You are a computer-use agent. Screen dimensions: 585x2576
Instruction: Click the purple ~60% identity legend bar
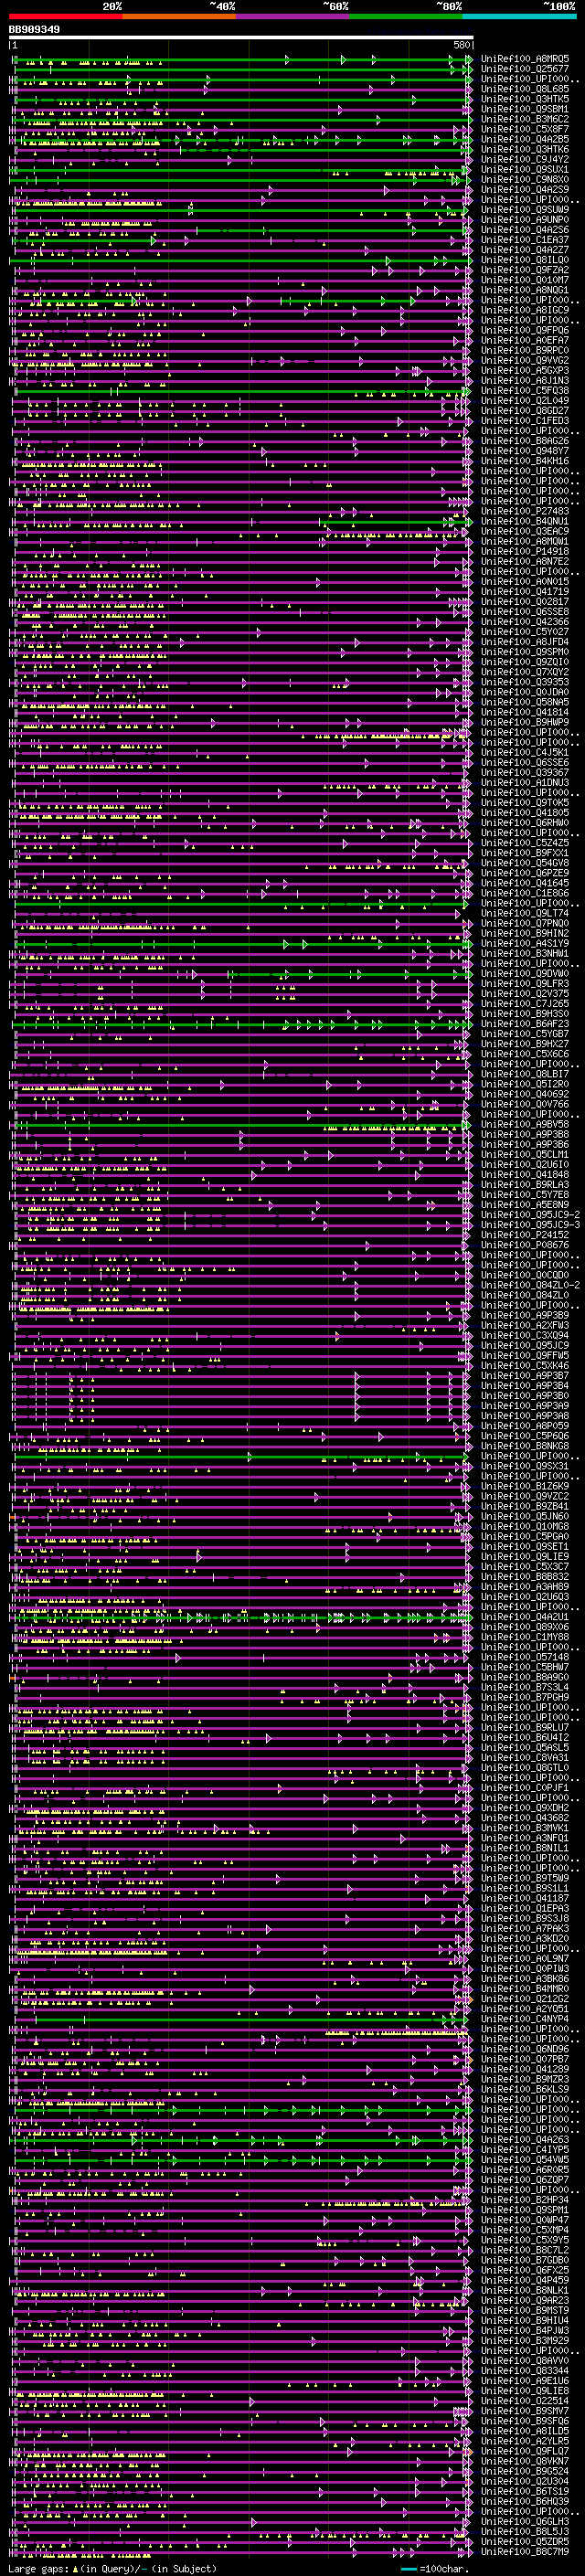293,16
